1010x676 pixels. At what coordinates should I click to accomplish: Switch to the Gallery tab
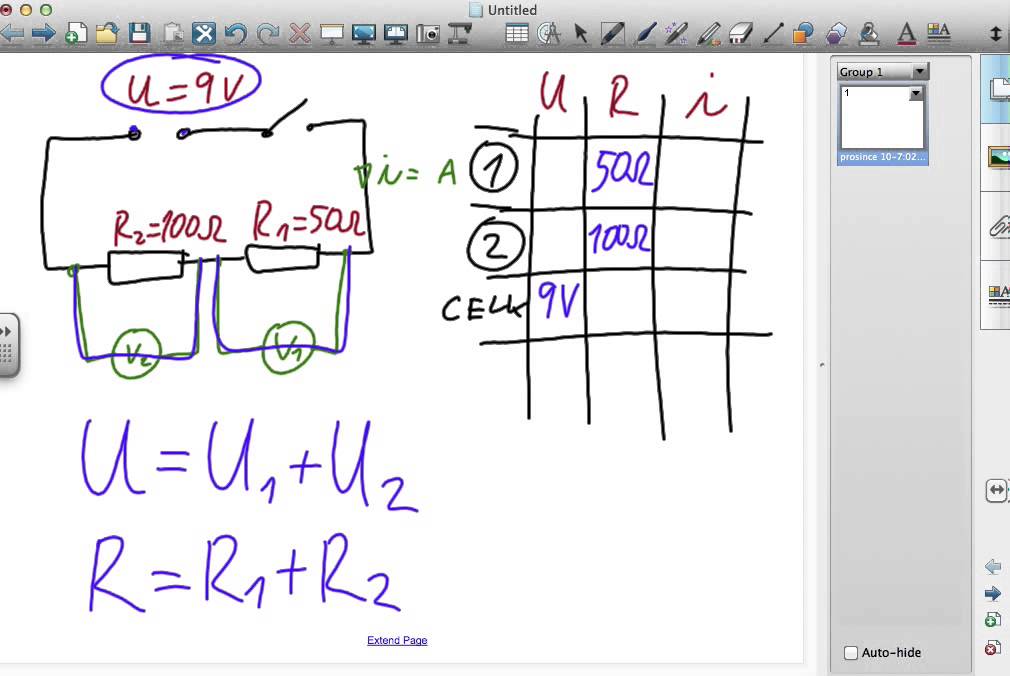997,157
